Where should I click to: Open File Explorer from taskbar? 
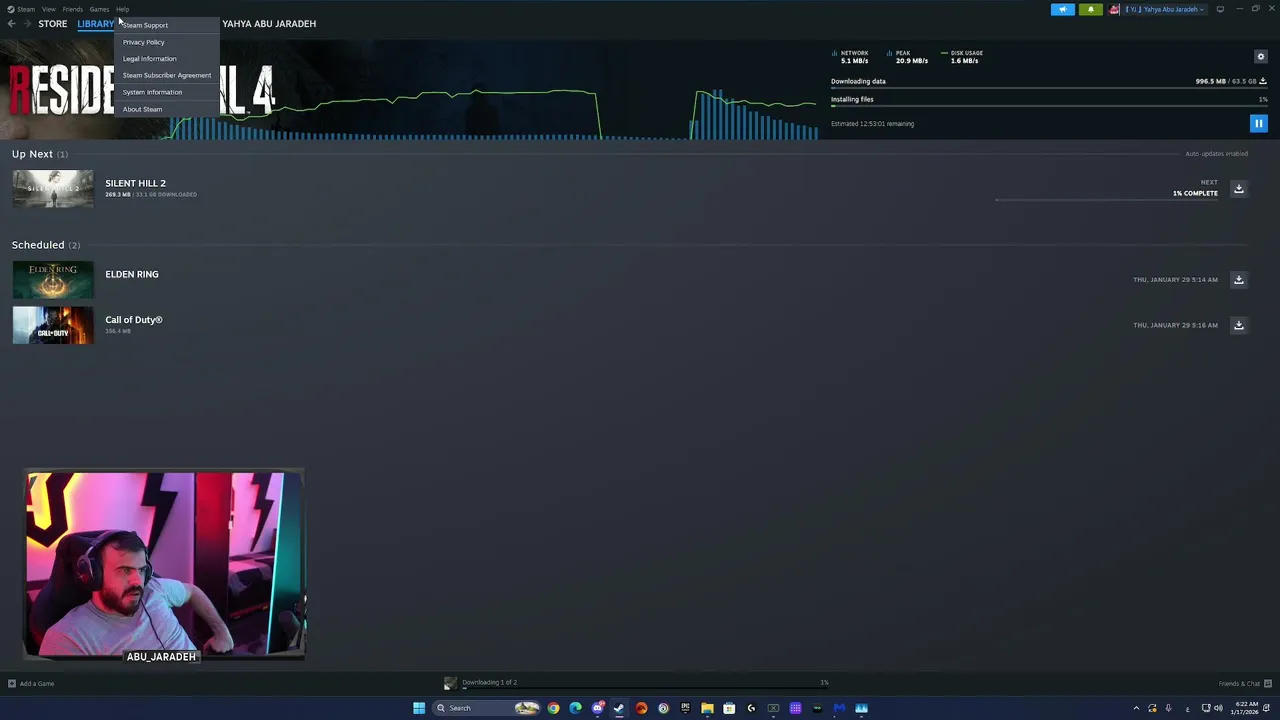pyautogui.click(x=707, y=708)
